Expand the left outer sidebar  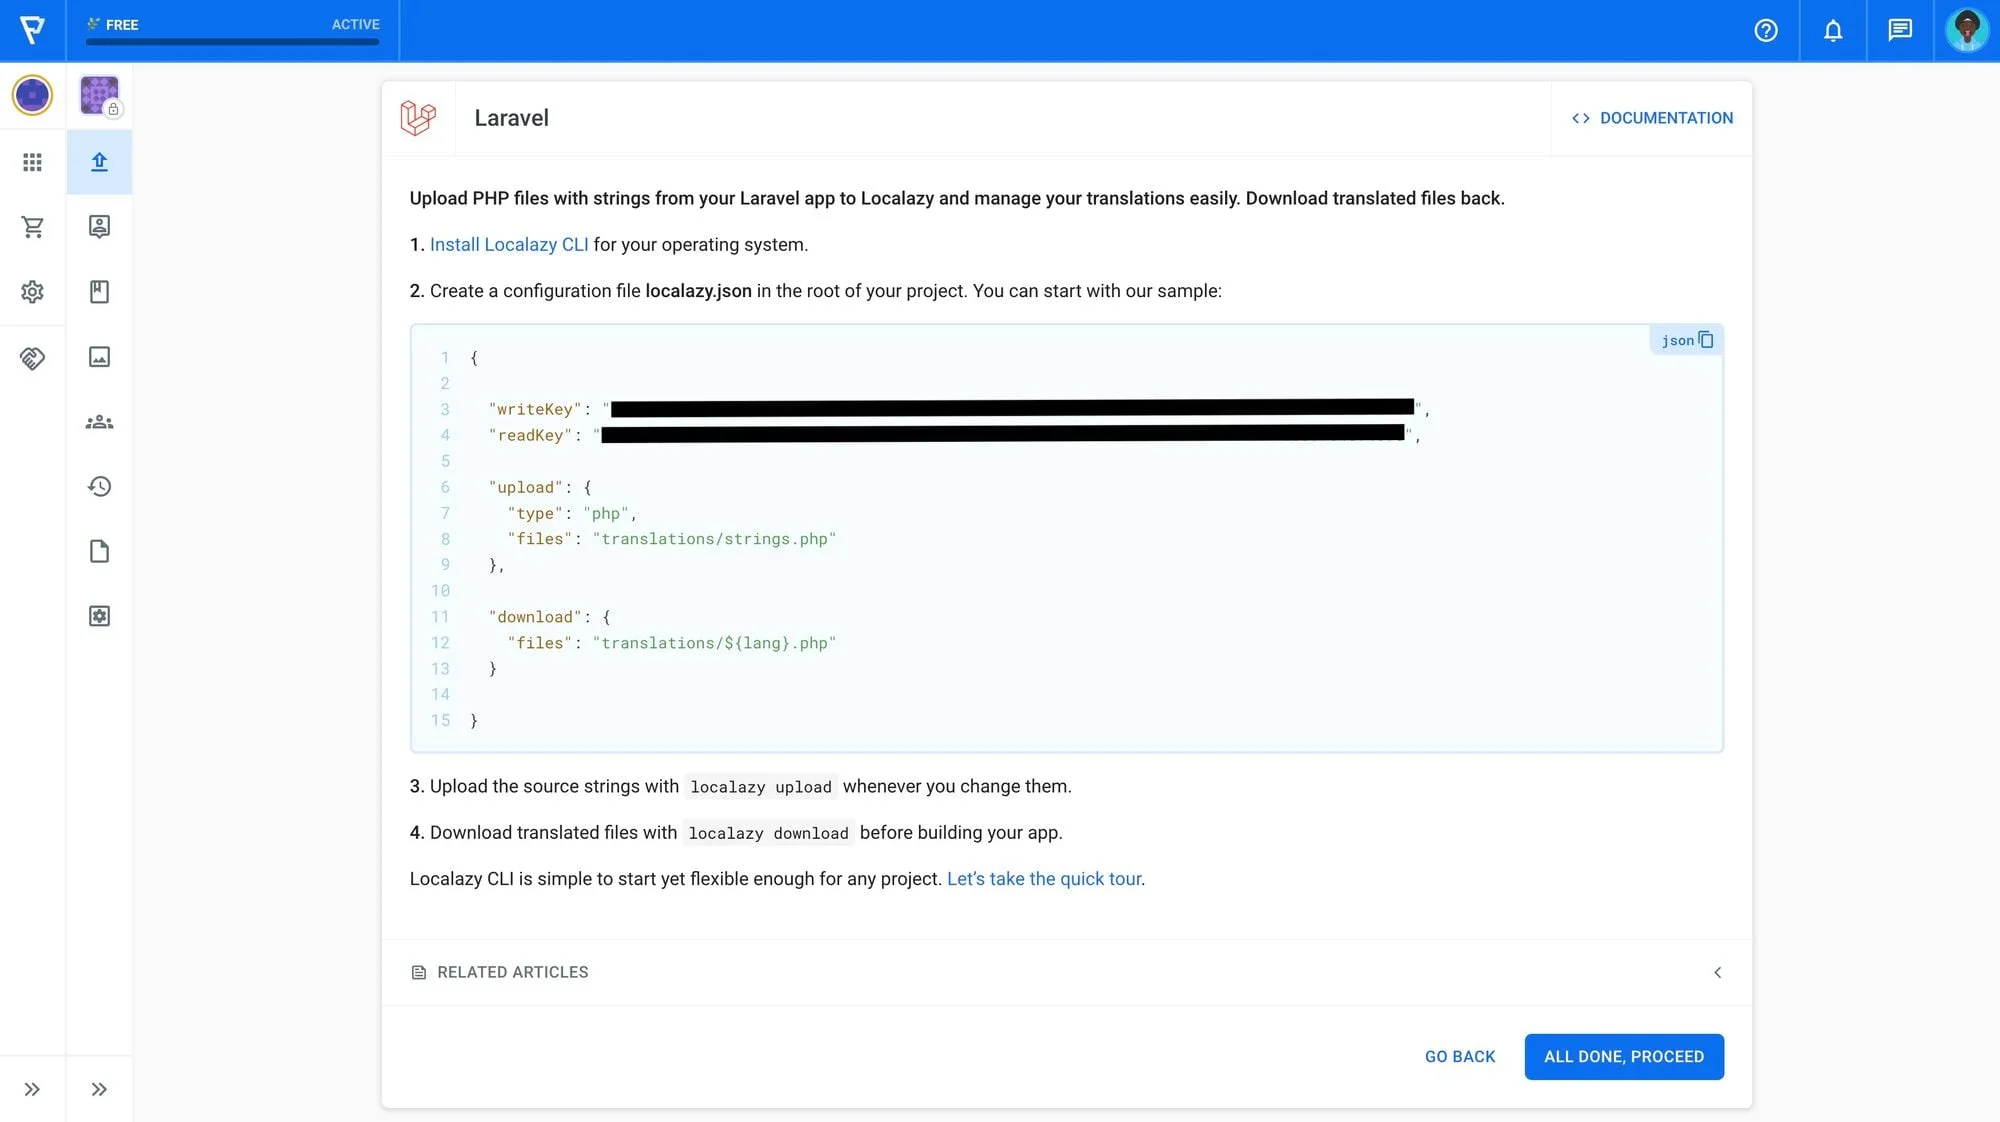click(x=32, y=1089)
